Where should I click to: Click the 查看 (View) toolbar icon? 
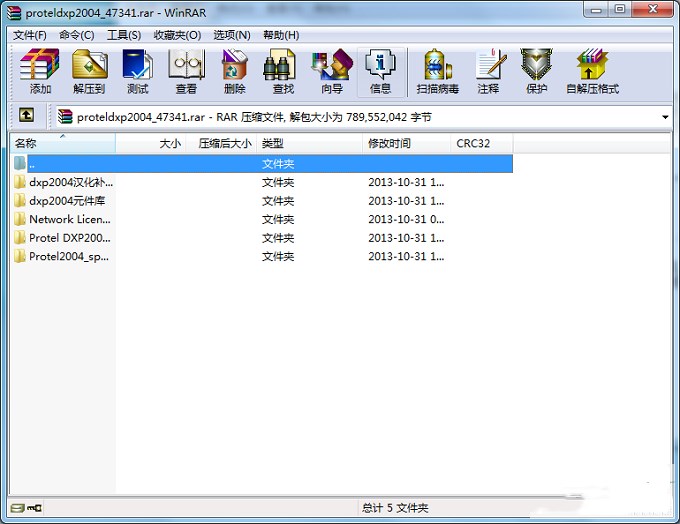186,65
